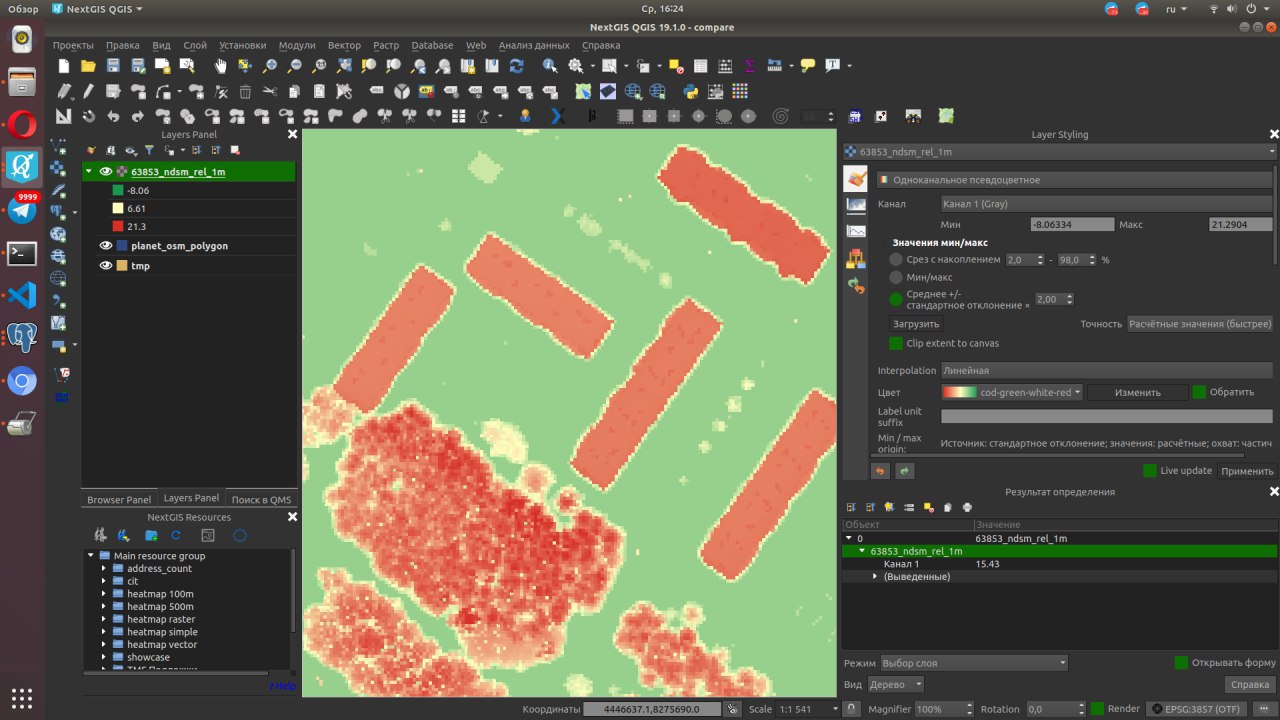Image resolution: width=1280 pixels, height=720 pixels.
Task: Click the Применить button
Action: [x=1247, y=471]
